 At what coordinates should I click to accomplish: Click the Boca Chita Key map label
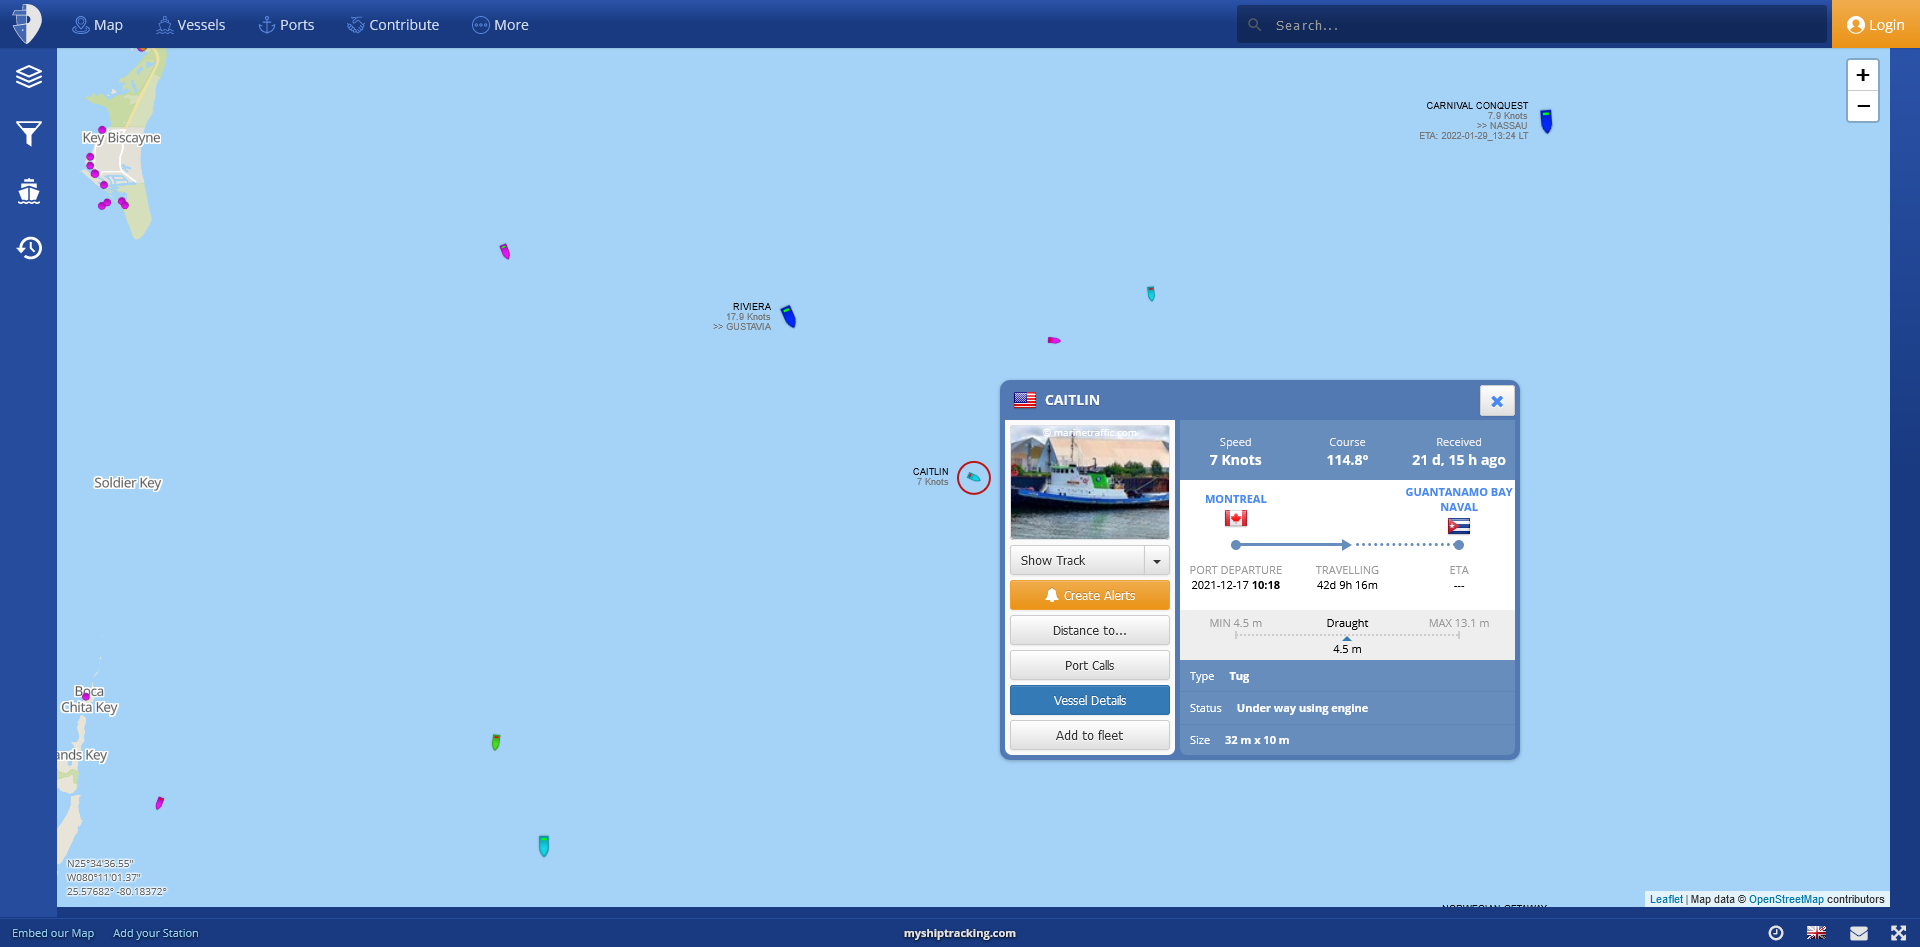tap(89, 699)
